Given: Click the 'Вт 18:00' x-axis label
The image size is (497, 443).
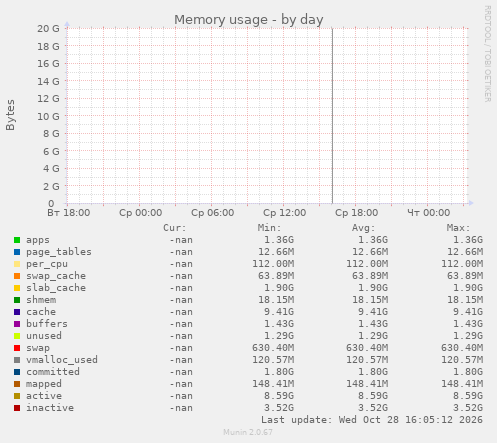Looking at the screenshot, I should tap(69, 213).
